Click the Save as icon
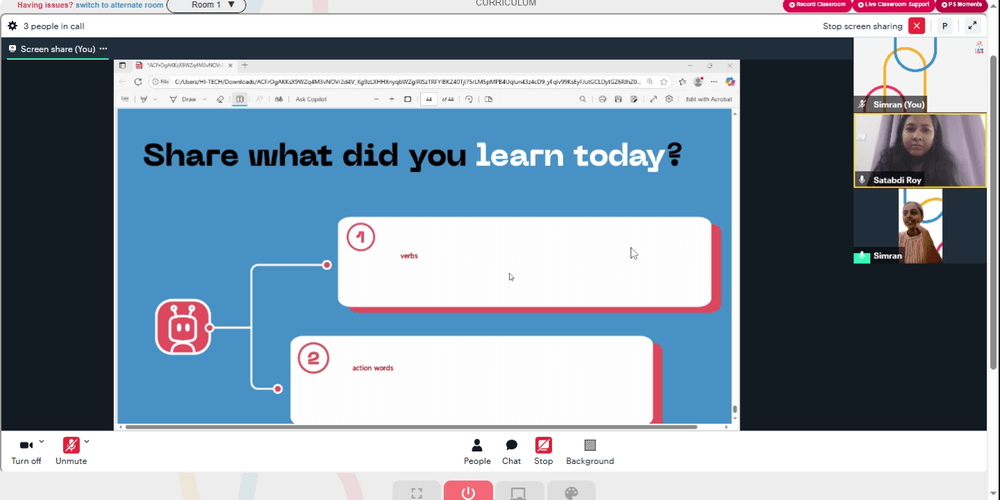The height and width of the screenshot is (500, 1000). pos(634,99)
